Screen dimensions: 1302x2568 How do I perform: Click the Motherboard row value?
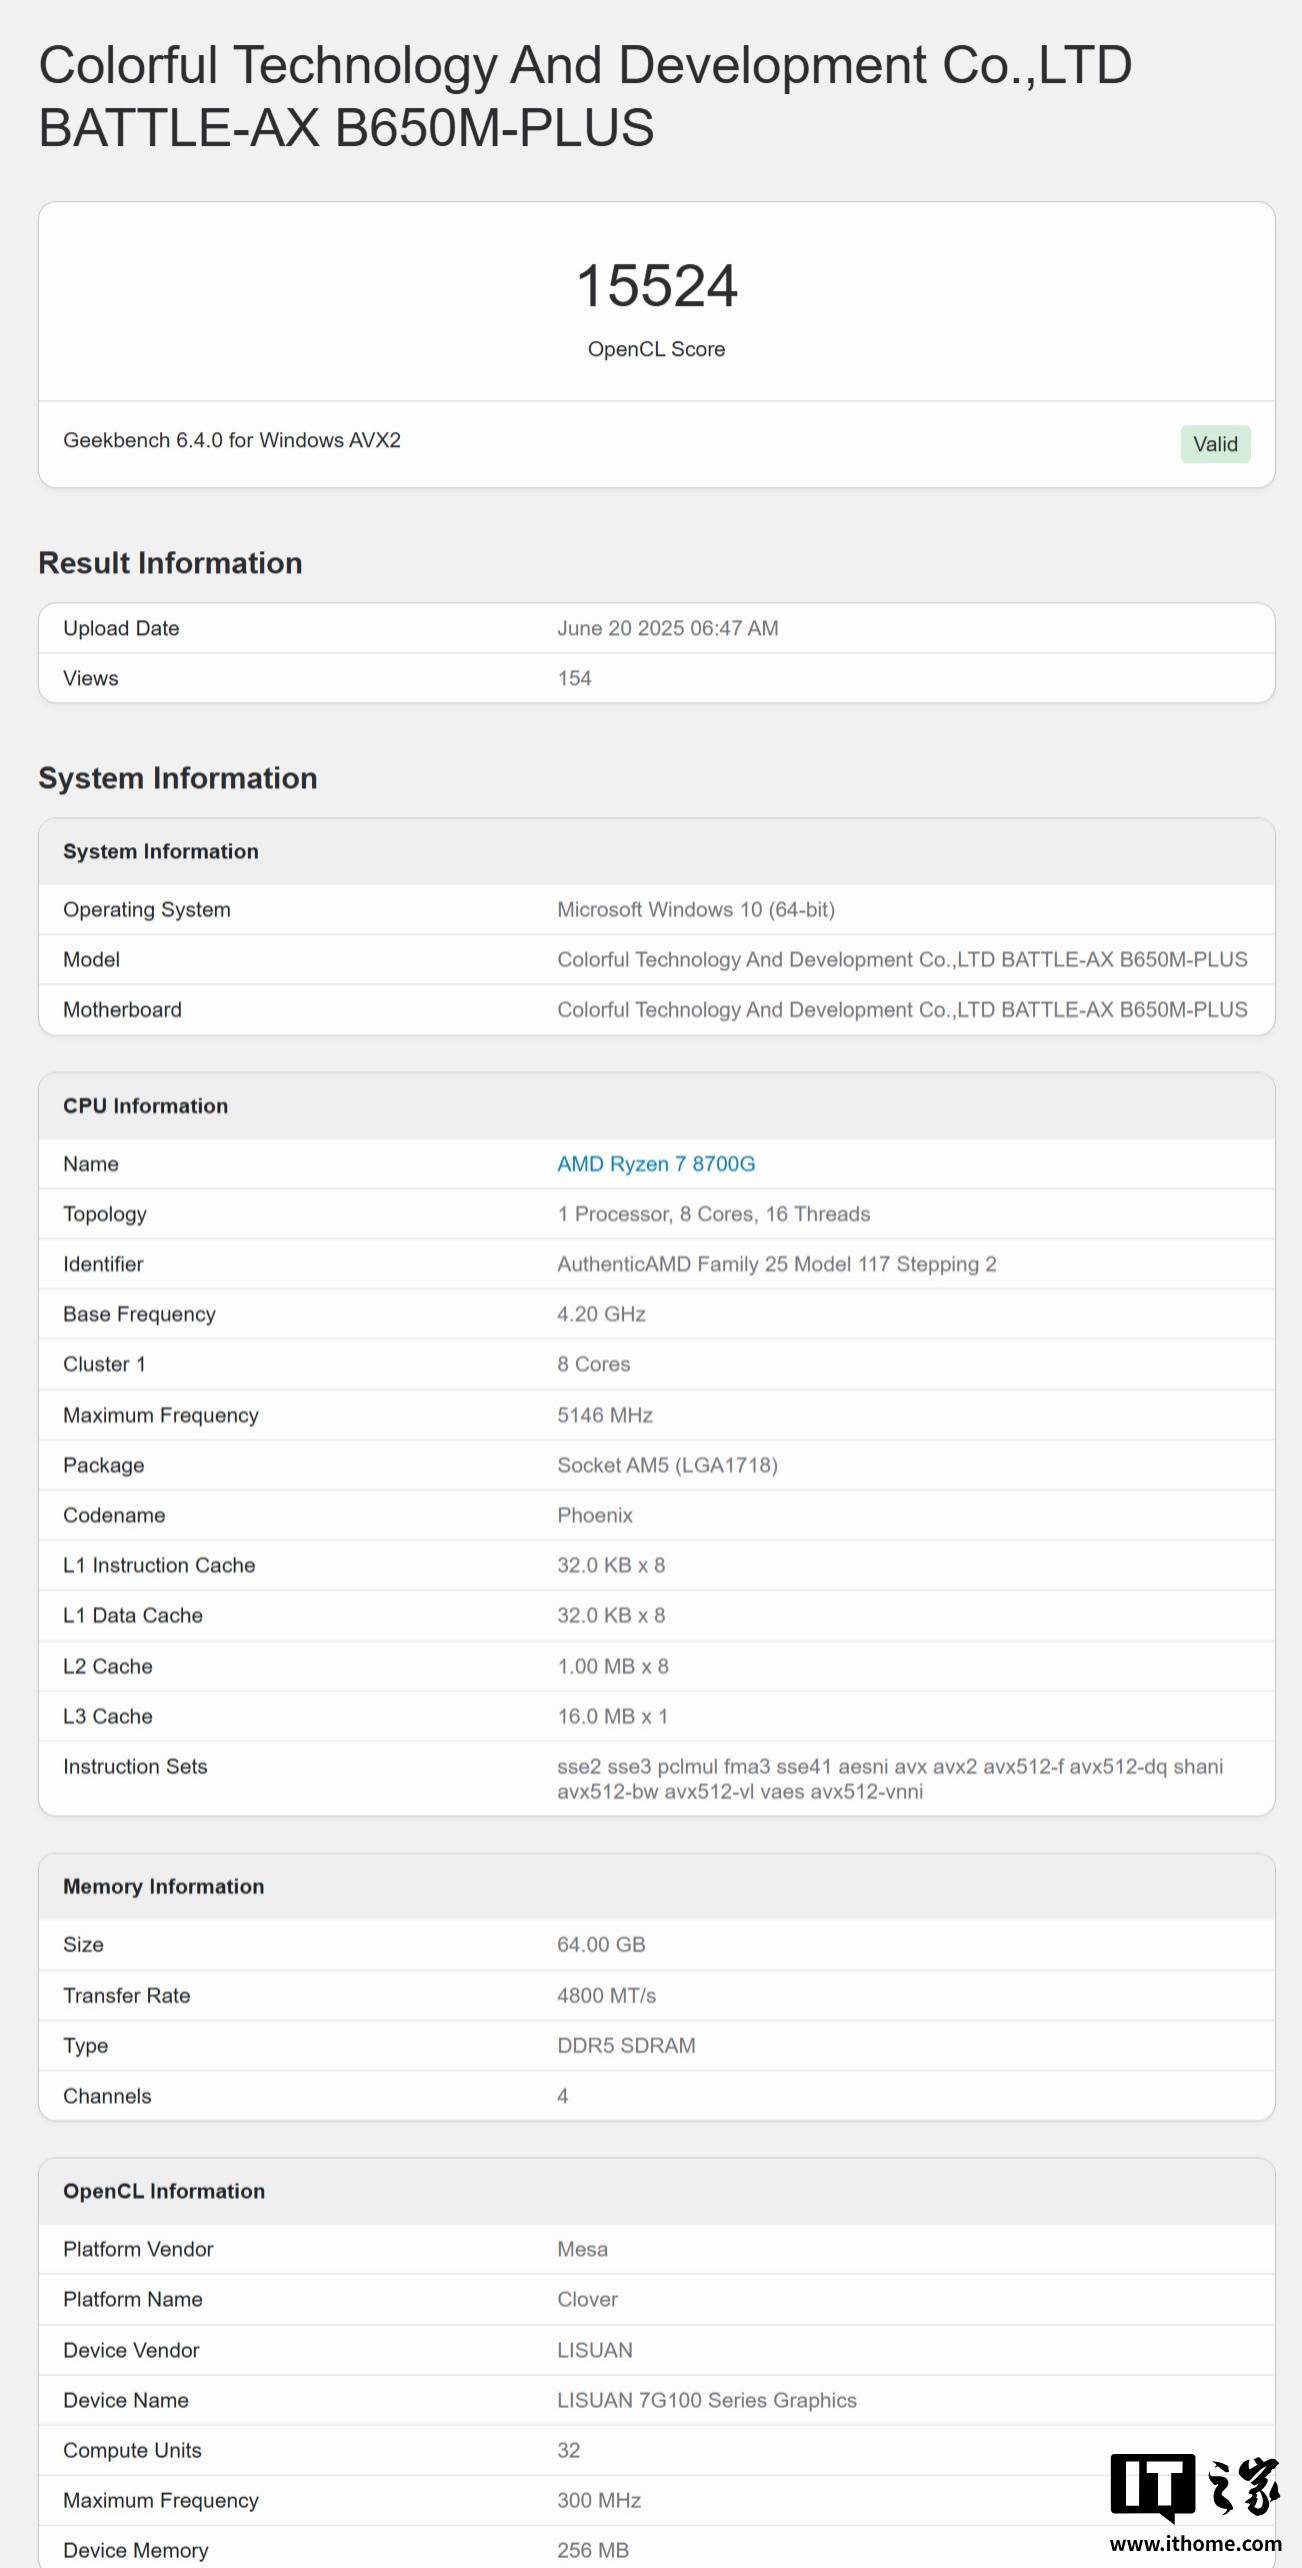click(902, 1009)
